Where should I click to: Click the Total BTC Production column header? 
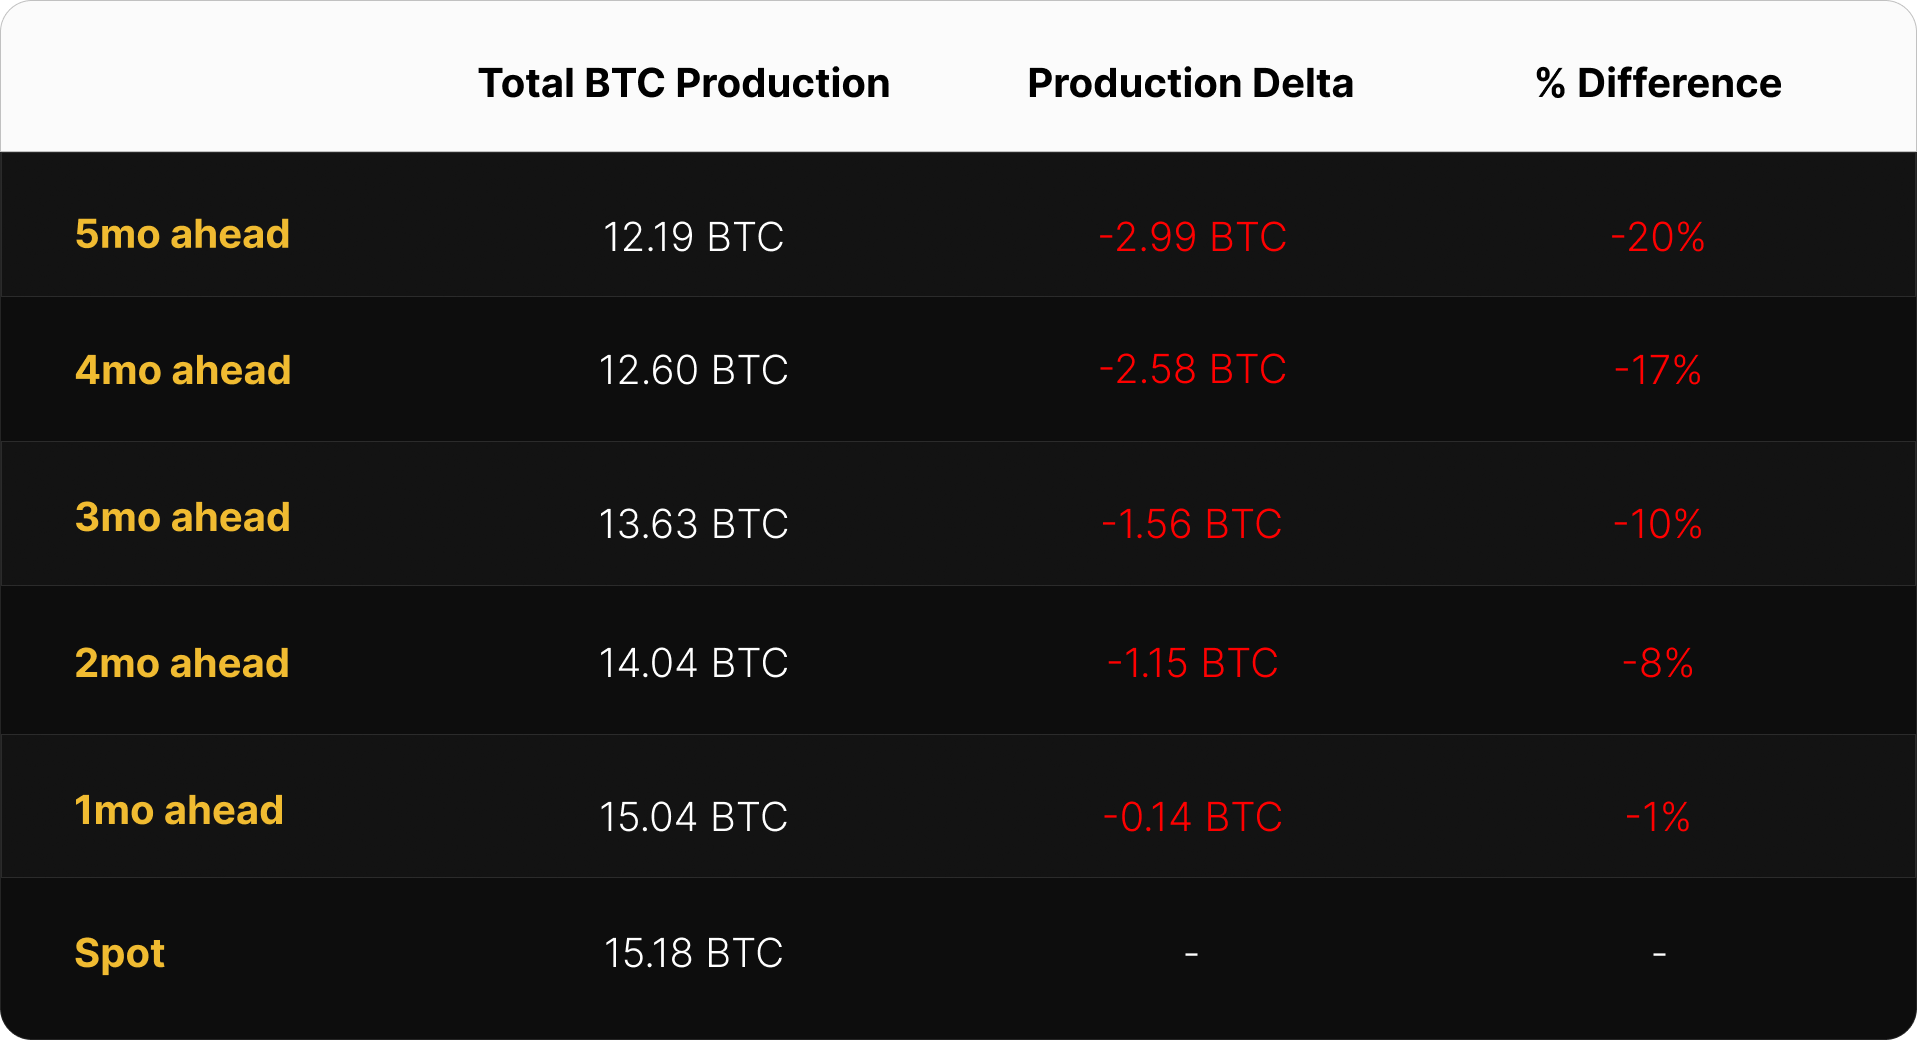(x=684, y=83)
